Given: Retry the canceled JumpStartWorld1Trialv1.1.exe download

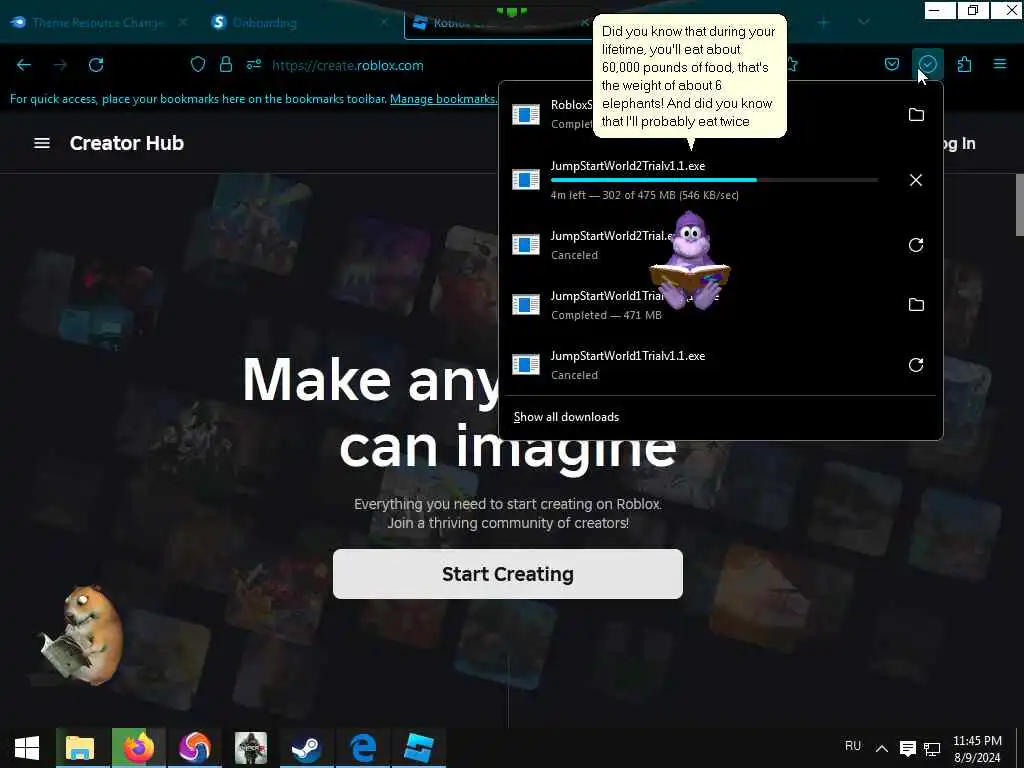Looking at the screenshot, I should (916, 364).
